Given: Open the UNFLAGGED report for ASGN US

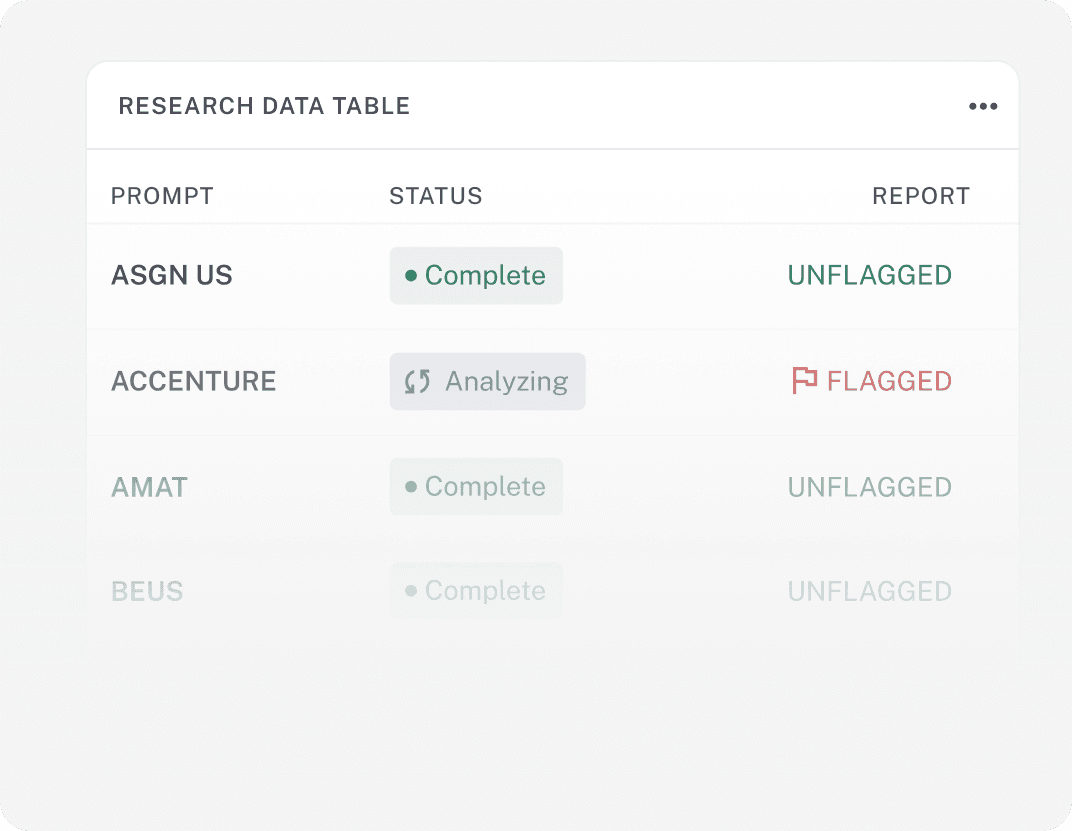Looking at the screenshot, I should click(x=870, y=275).
